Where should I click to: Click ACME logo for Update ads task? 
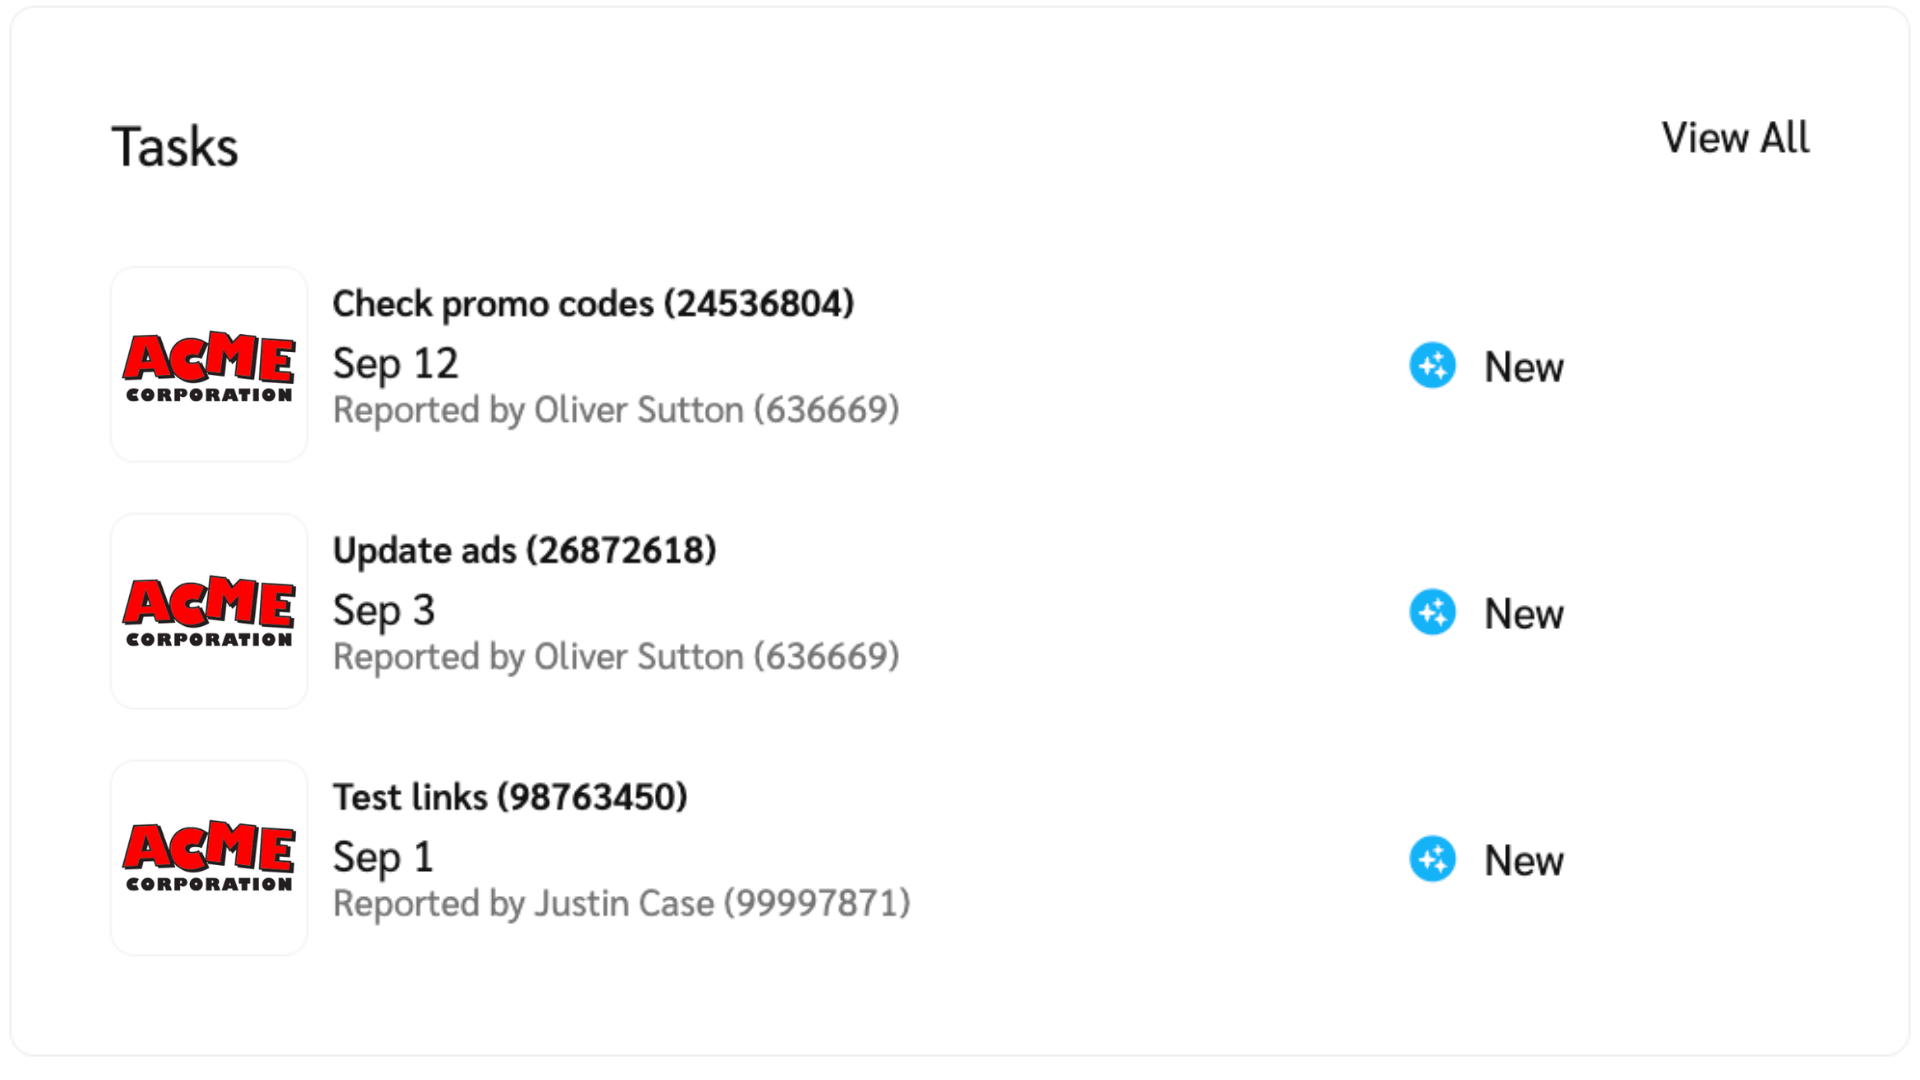coord(209,611)
